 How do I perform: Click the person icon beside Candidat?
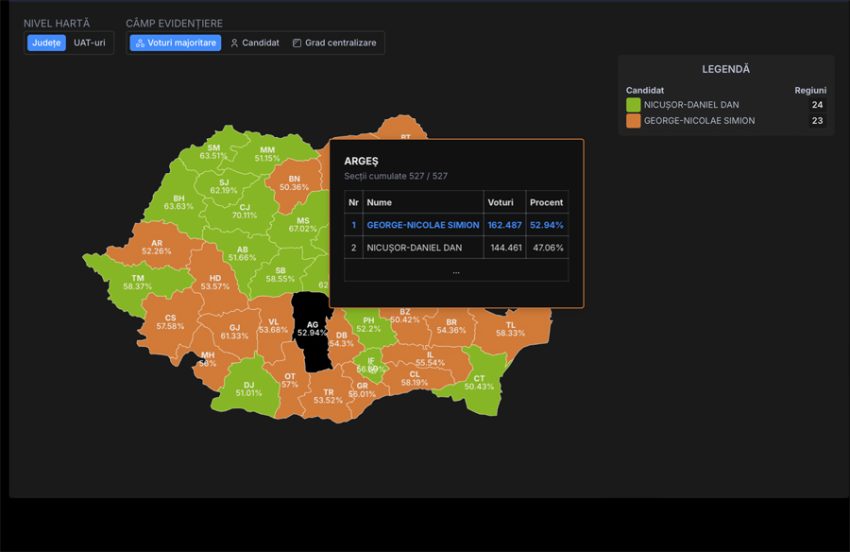tap(234, 43)
